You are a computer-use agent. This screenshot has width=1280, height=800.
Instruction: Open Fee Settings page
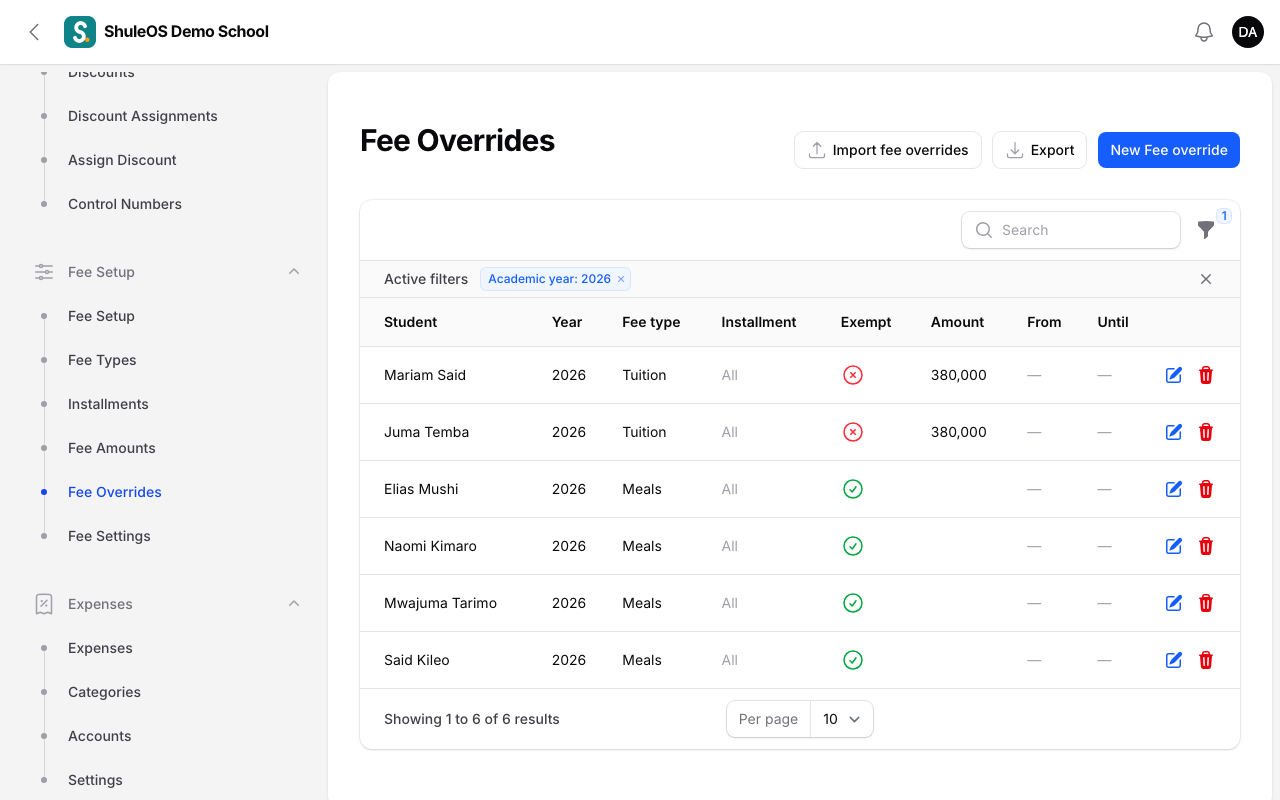[x=109, y=536]
